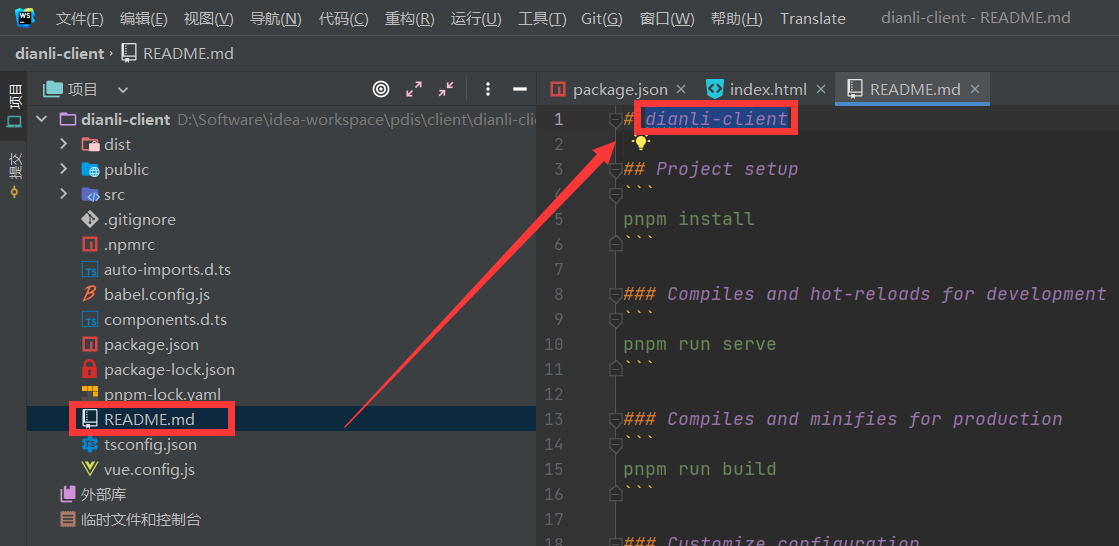1119x546 pixels.
Task: Collapse the dianli-client root folder
Action: [41, 119]
